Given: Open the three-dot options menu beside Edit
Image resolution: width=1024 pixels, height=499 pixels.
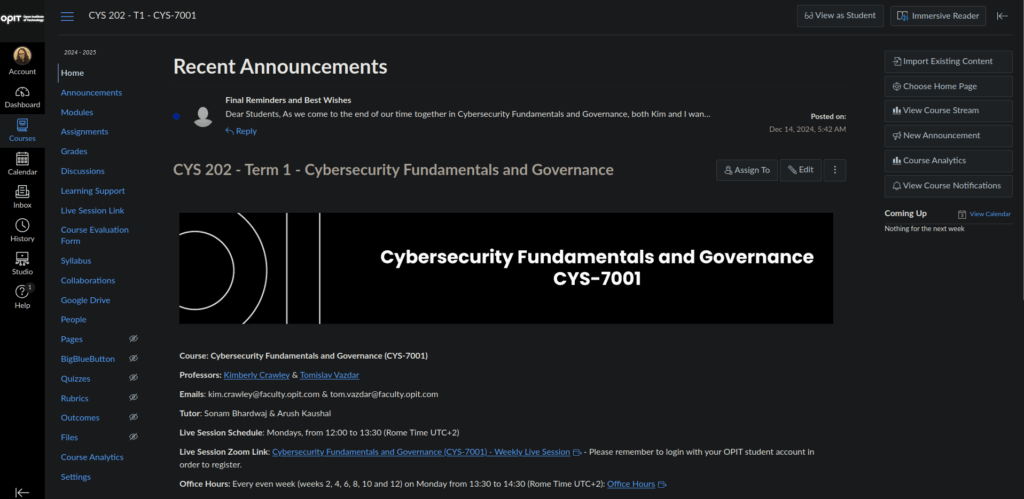Looking at the screenshot, I should point(835,170).
